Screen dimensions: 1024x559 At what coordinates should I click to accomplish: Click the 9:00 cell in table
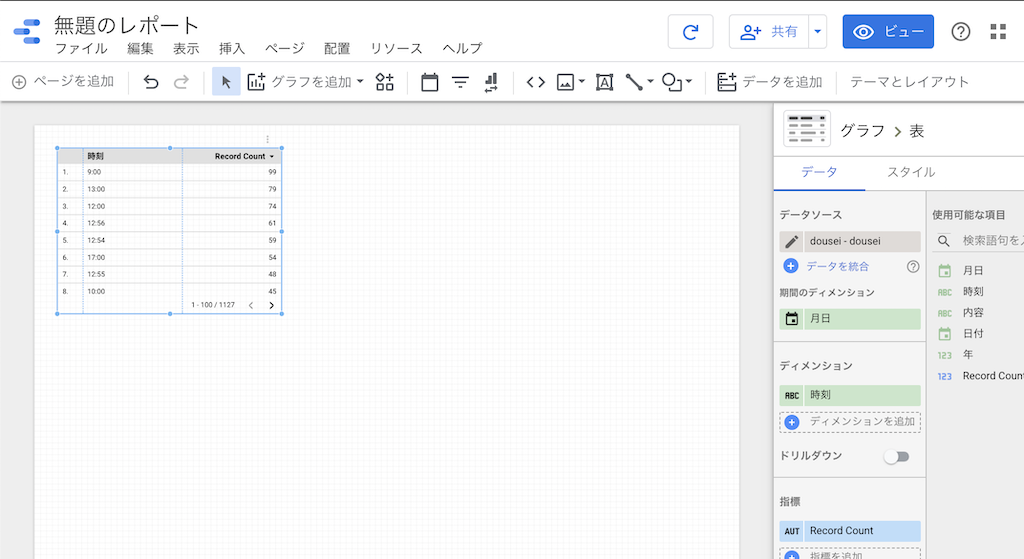point(94,172)
